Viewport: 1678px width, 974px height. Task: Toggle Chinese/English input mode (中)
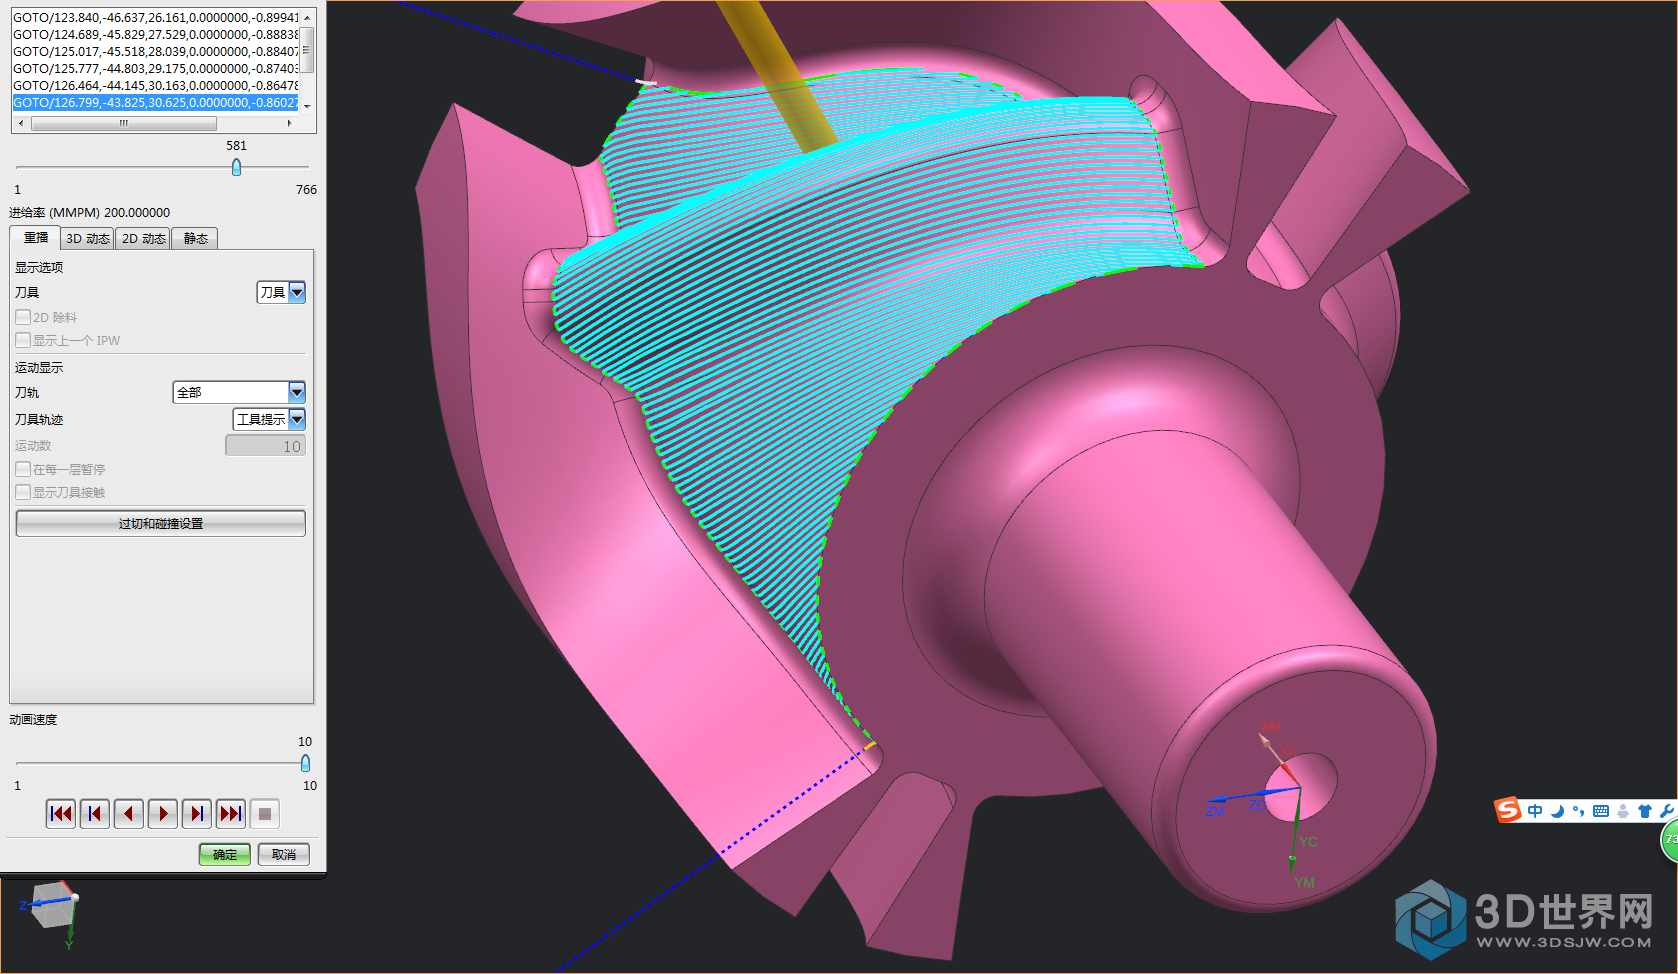pos(1535,811)
